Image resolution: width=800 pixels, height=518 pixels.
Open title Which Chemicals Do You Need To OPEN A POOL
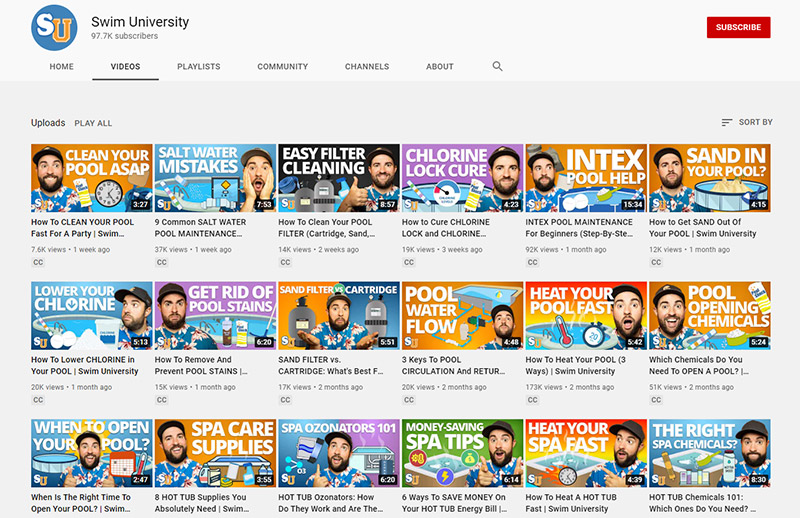pos(699,365)
